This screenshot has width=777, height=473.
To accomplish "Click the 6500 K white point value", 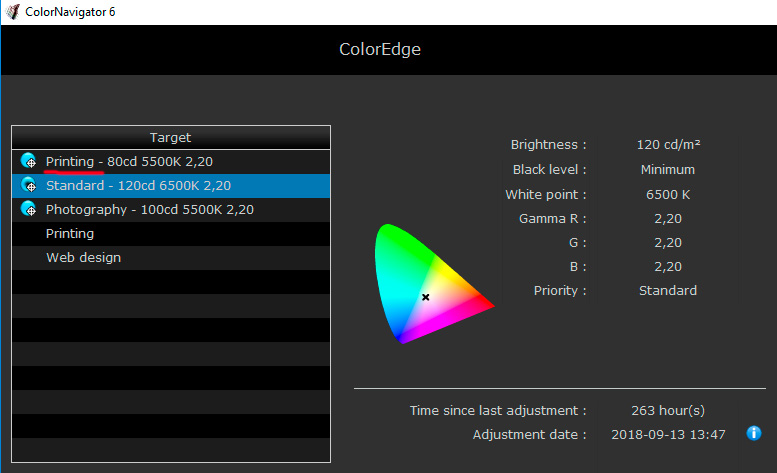I will tap(668, 194).
